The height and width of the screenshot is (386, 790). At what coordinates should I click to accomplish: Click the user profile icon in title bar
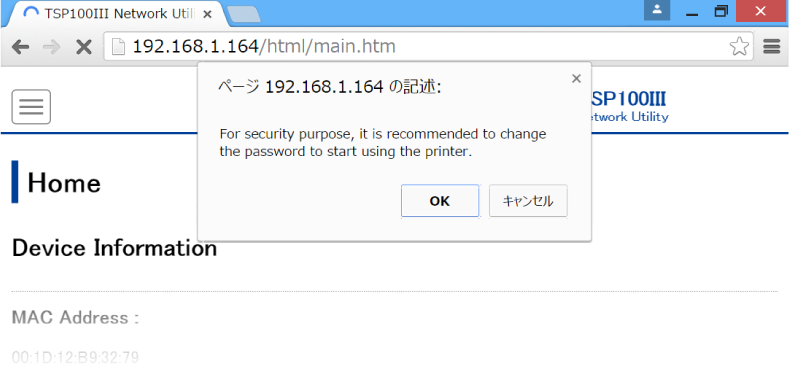tap(657, 10)
